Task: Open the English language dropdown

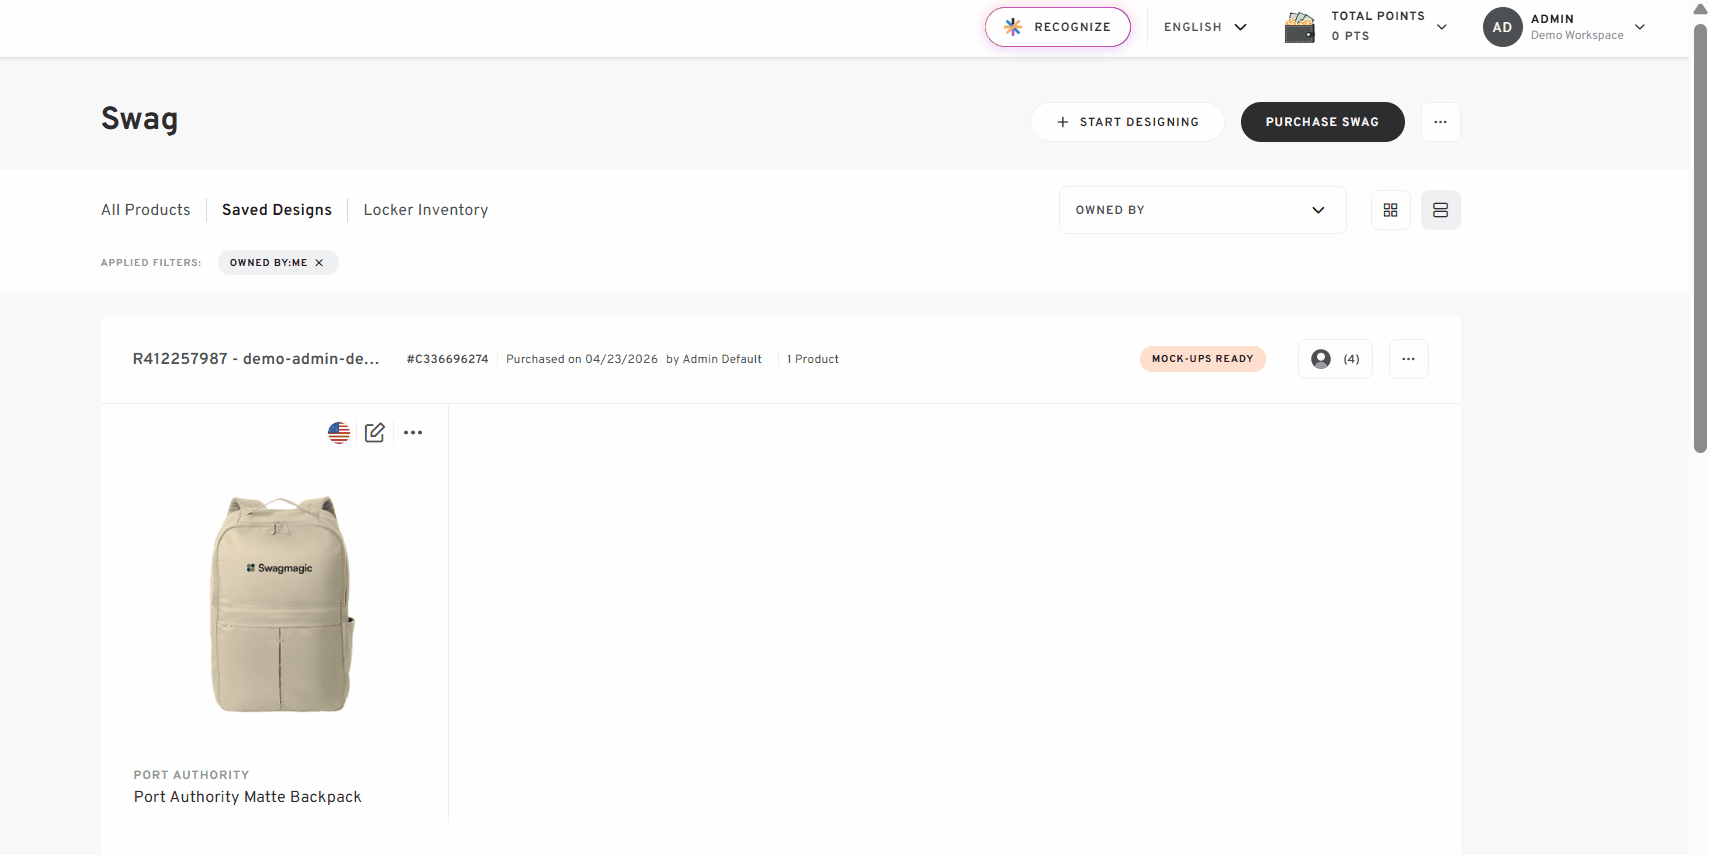Action: pyautogui.click(x=1205, y=27)
